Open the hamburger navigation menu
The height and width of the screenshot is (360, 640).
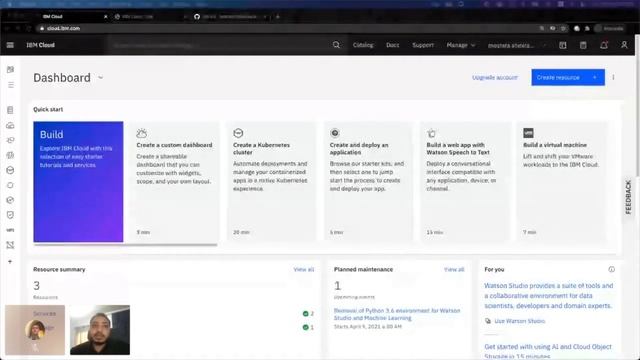point(10,45)
